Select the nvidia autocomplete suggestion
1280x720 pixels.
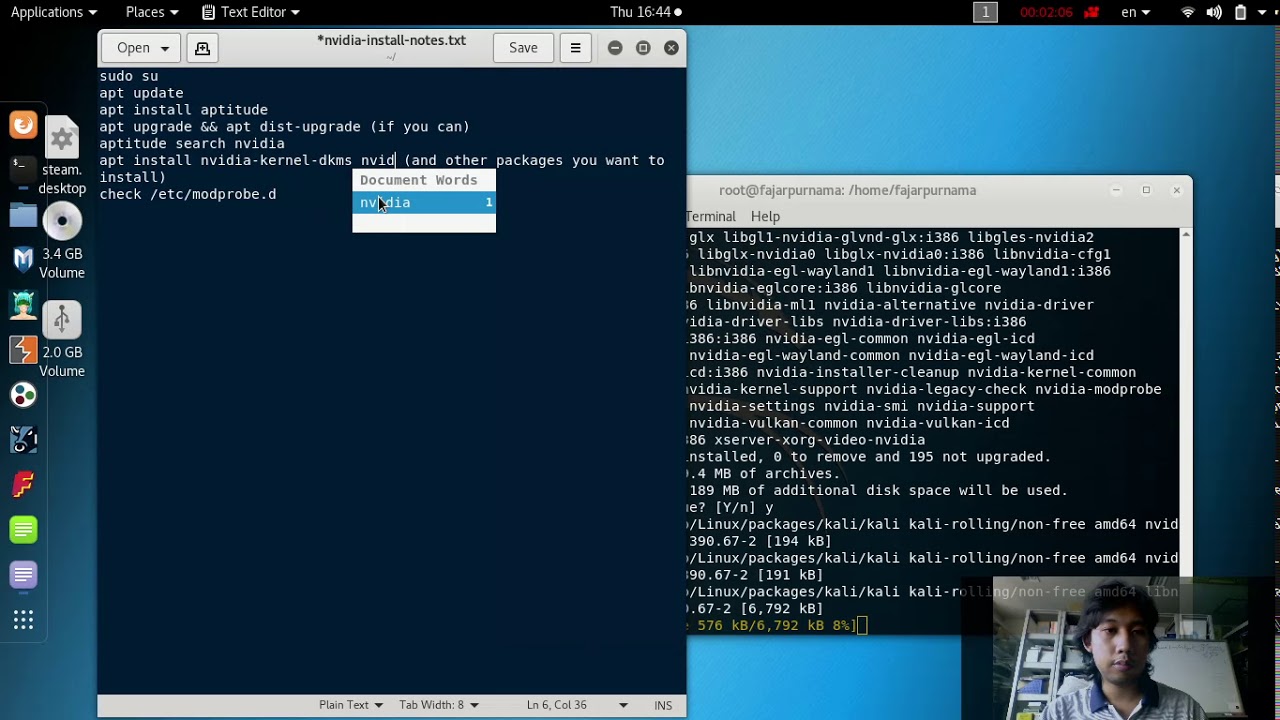(424, 202)
